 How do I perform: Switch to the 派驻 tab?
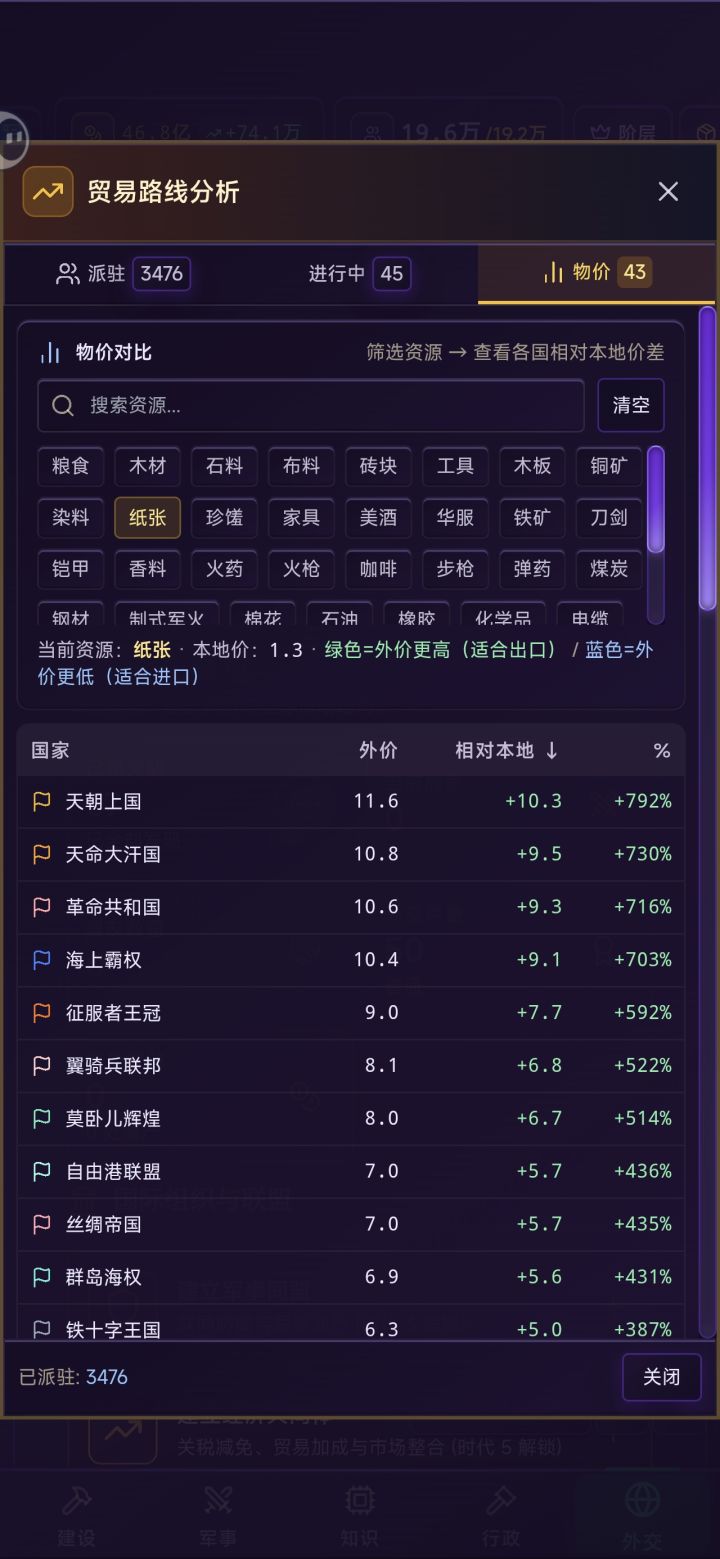point(122,273)
